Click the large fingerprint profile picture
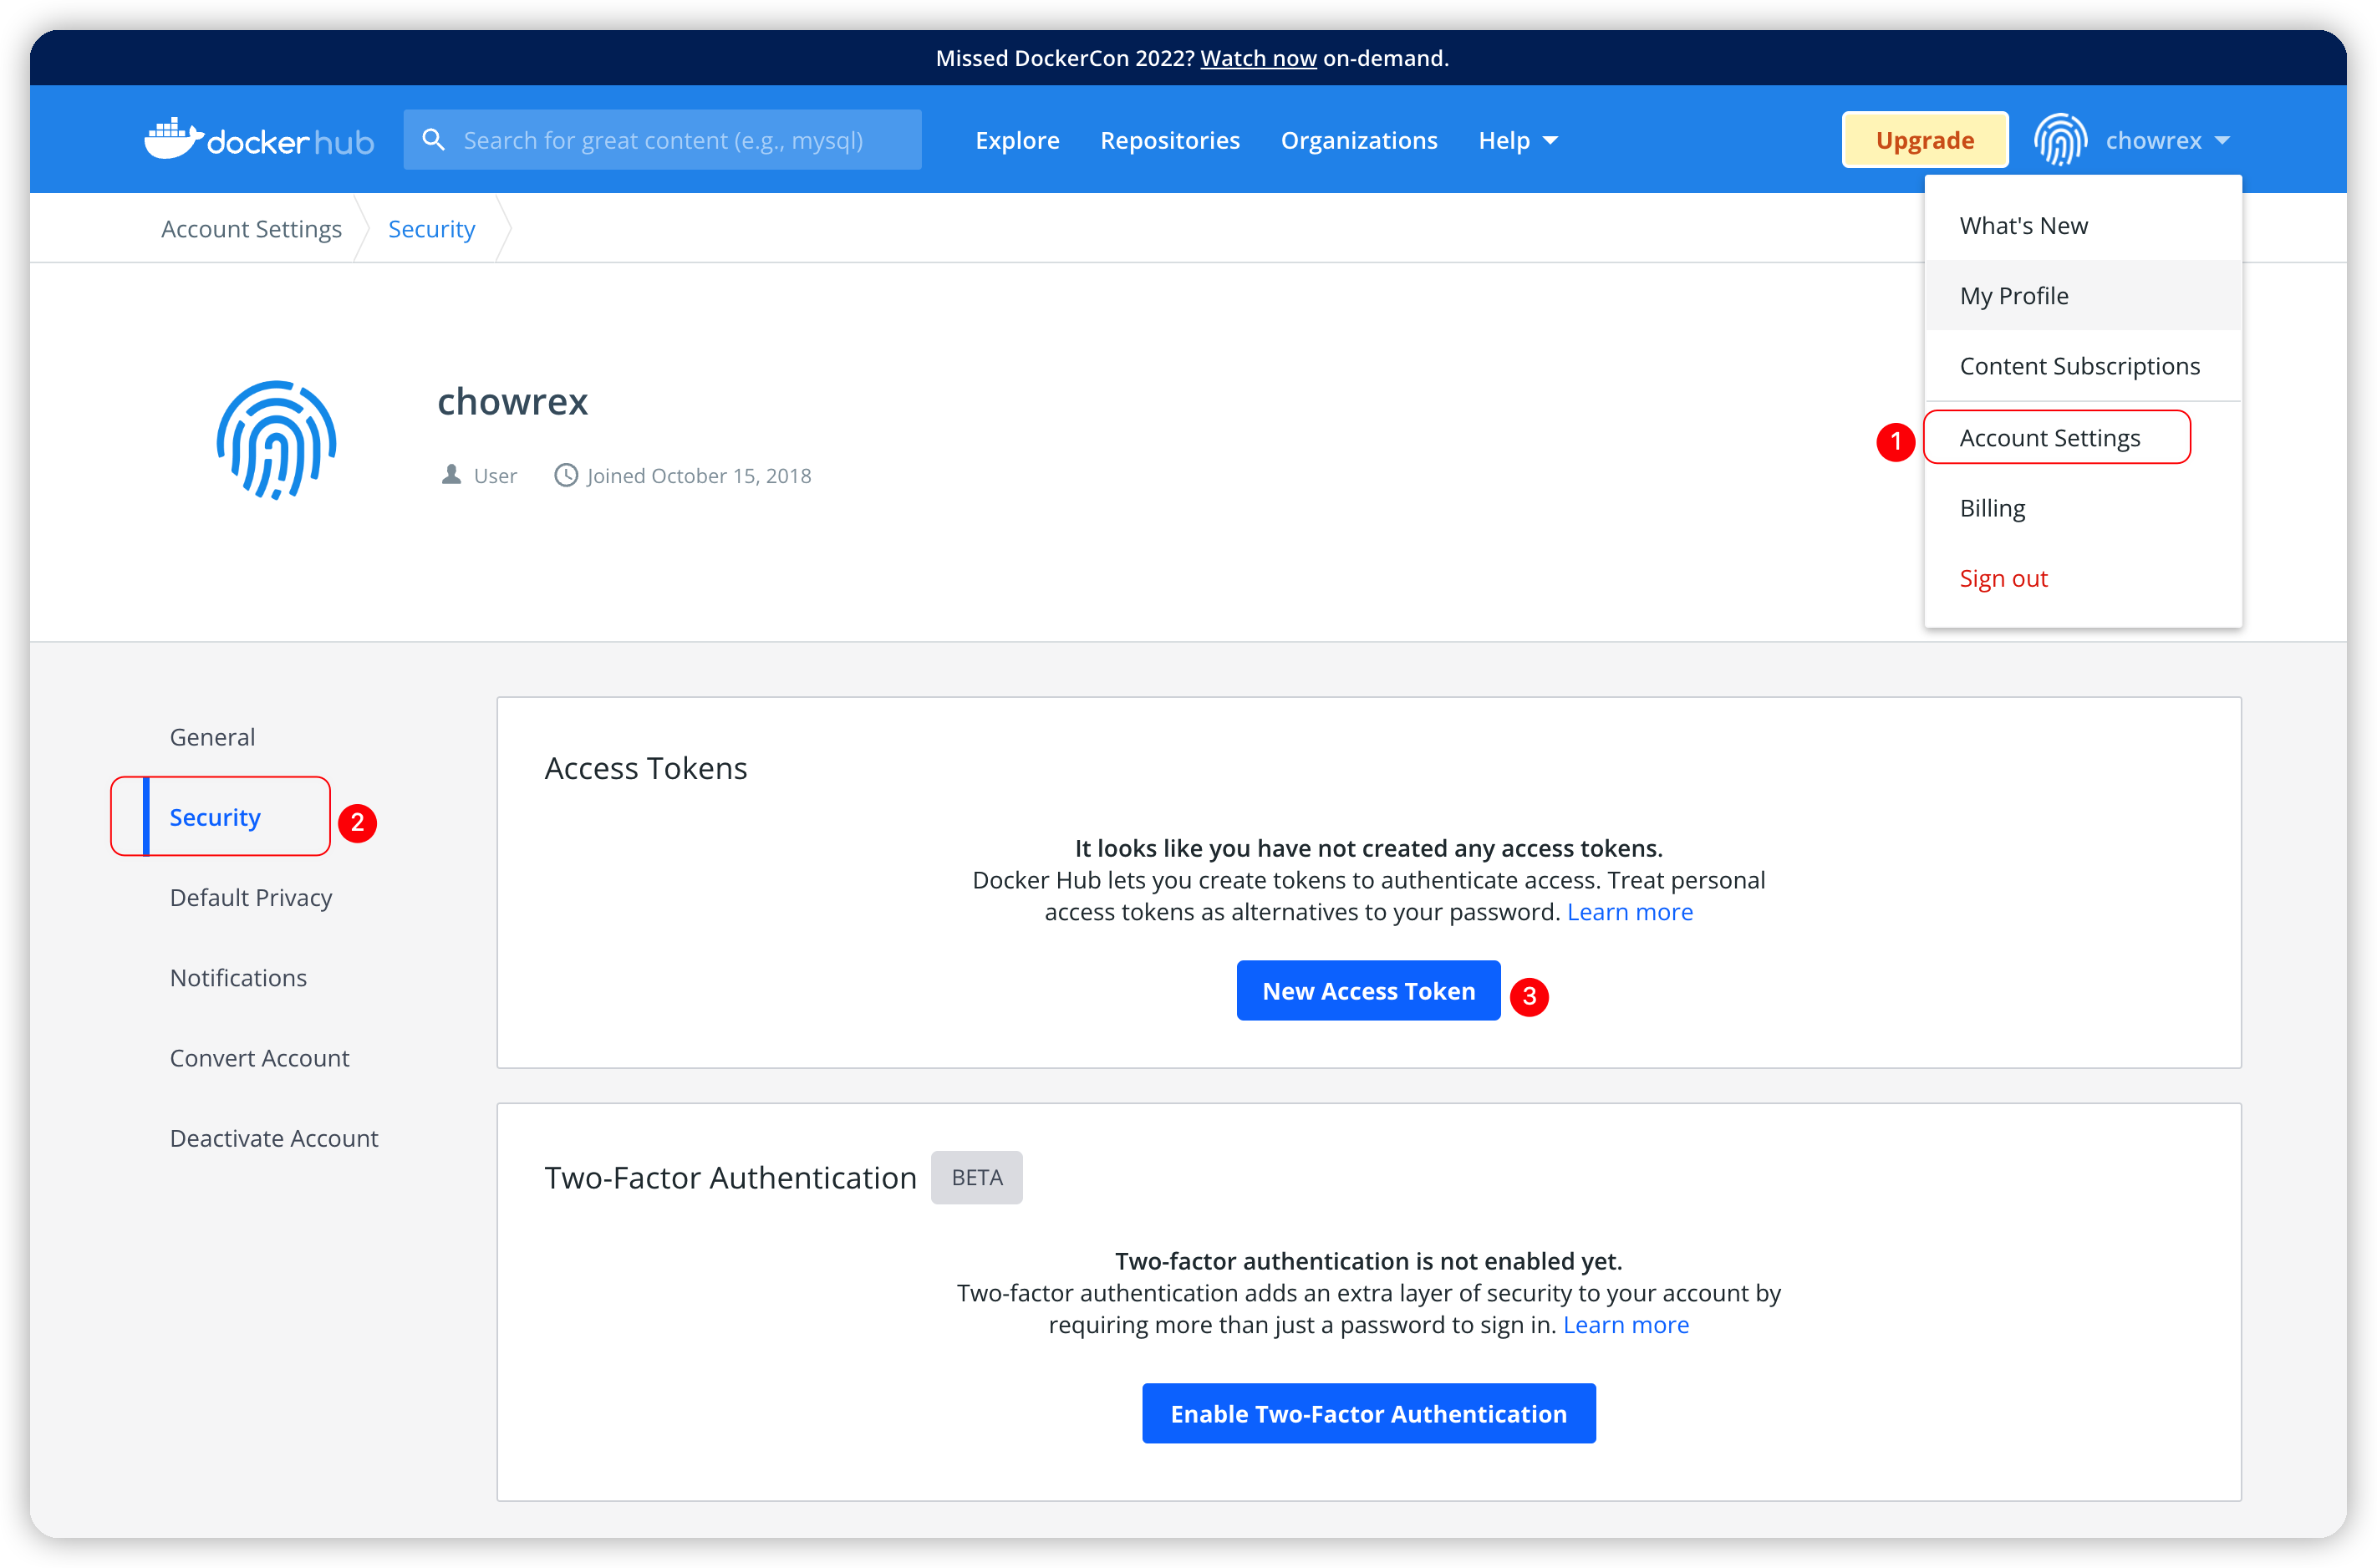Screen dimensions: 2377x1568 pyautogui.click(x=276, y=440)
